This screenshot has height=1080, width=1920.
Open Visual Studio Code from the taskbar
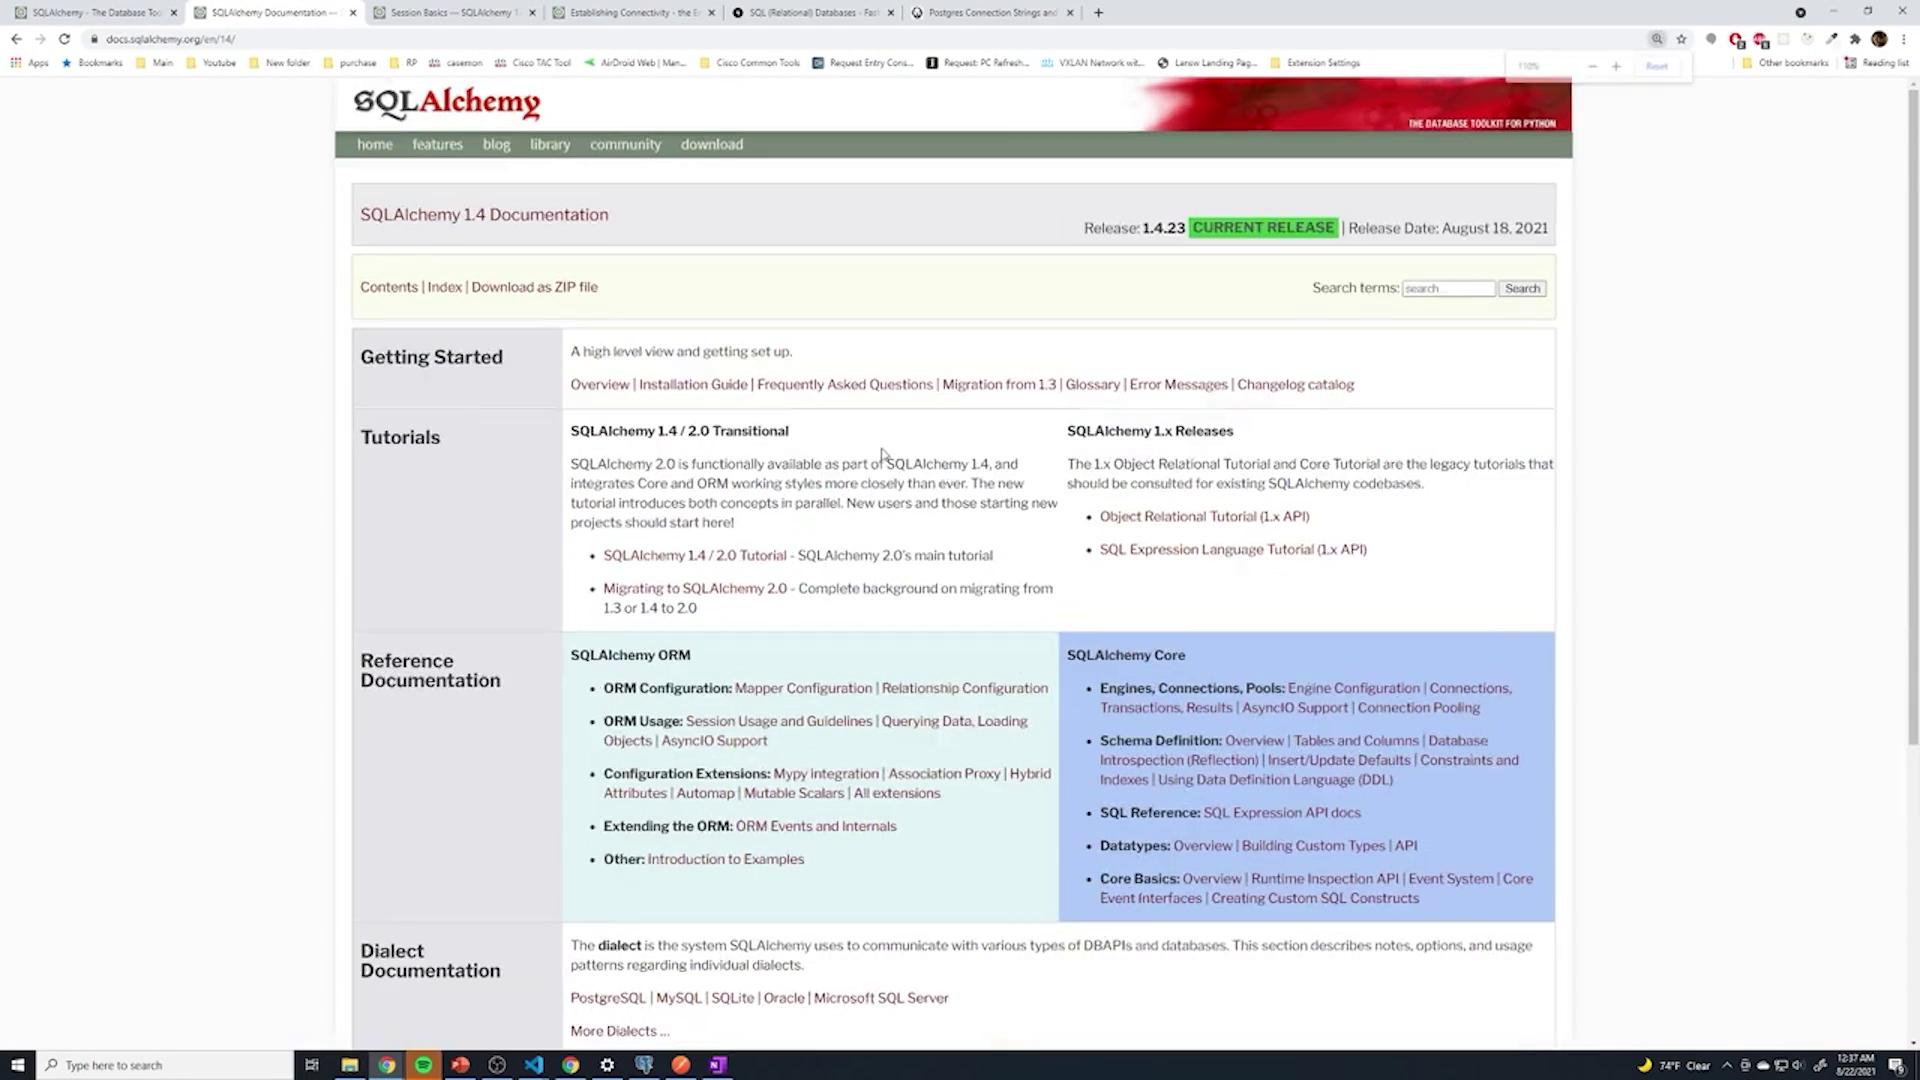tap(533, 1065)
